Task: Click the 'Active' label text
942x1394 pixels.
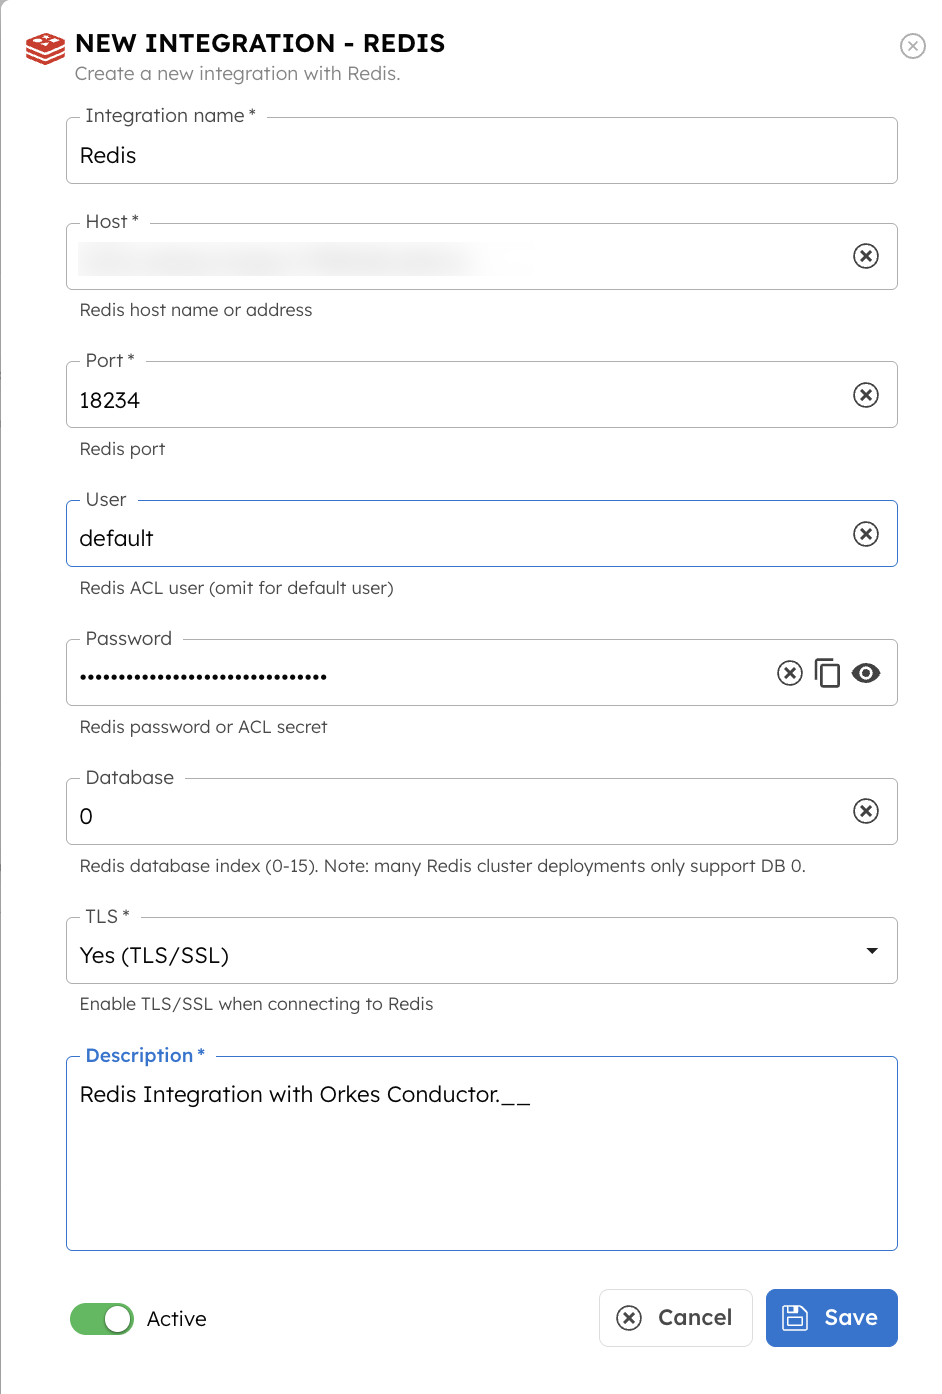Action: (177, 1319)
